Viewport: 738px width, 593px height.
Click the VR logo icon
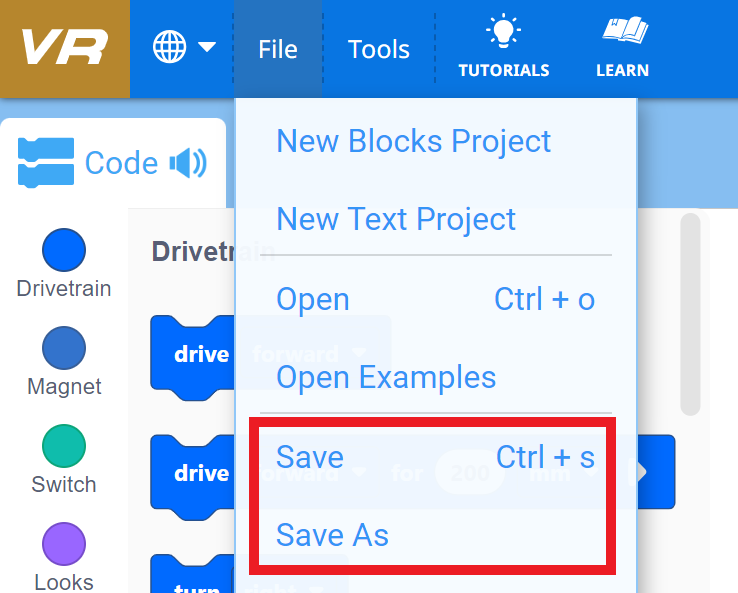click(x=64, y=48)
